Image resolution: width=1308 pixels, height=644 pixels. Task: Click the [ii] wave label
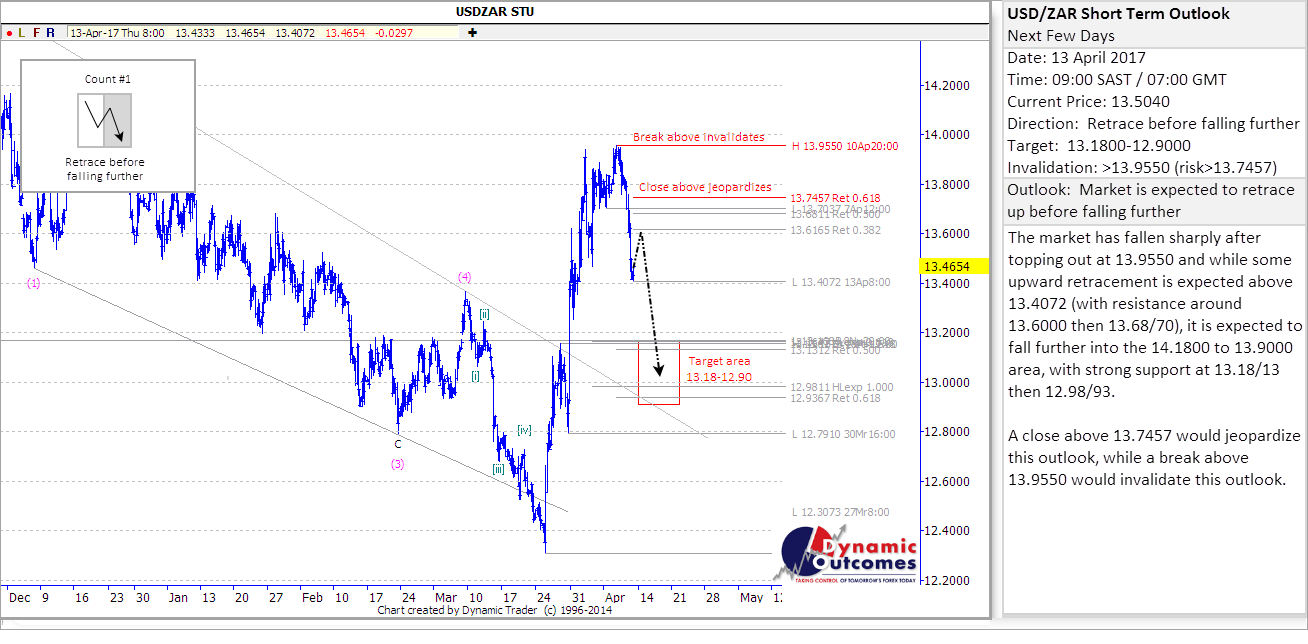pyautogui.click(x=484, y=314)
